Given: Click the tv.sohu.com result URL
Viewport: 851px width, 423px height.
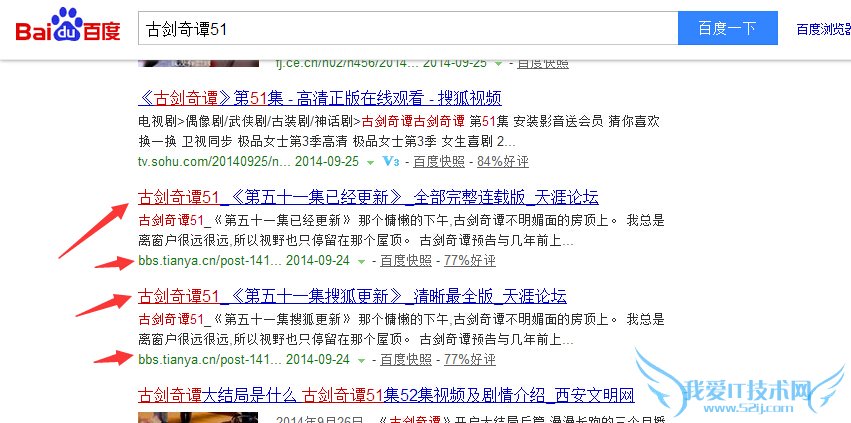Looking at the screenshot, I should point(215,161).
